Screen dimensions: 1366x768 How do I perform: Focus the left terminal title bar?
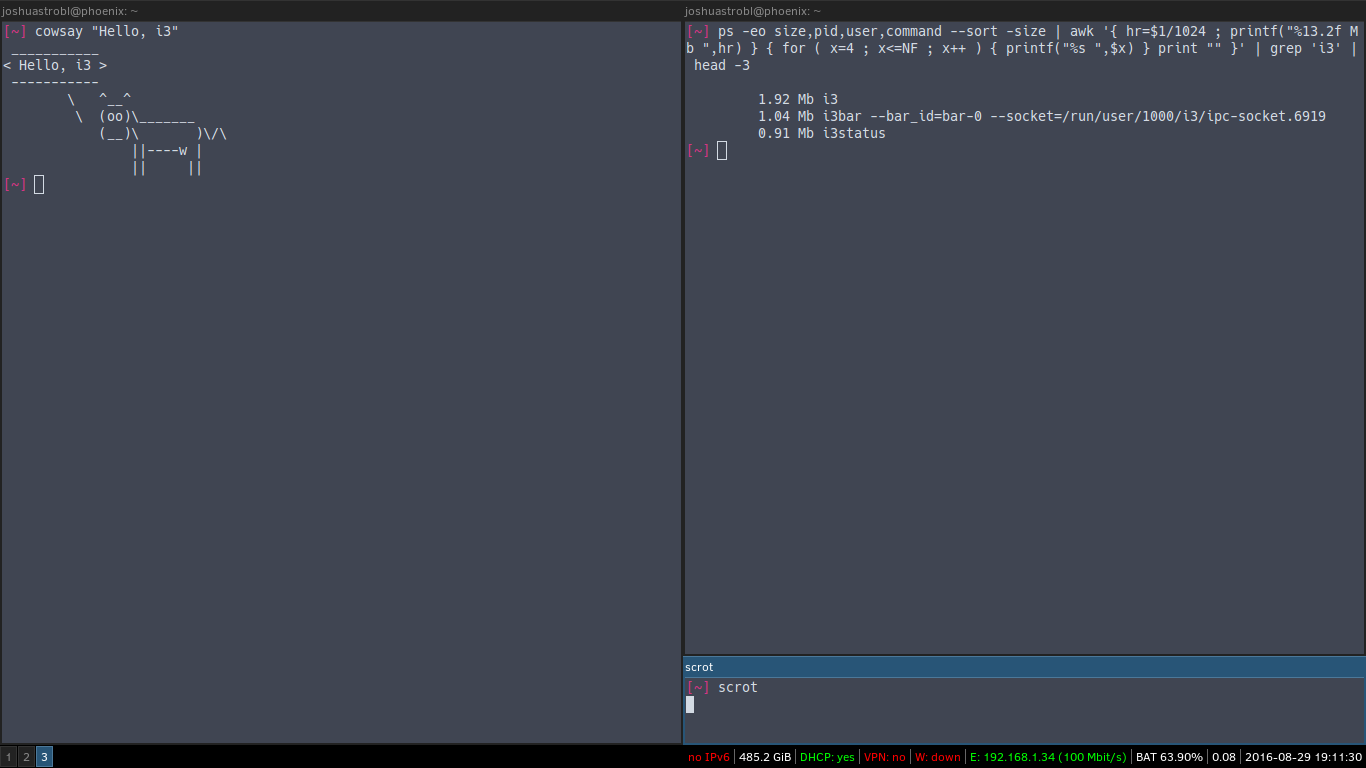point(341,11)
